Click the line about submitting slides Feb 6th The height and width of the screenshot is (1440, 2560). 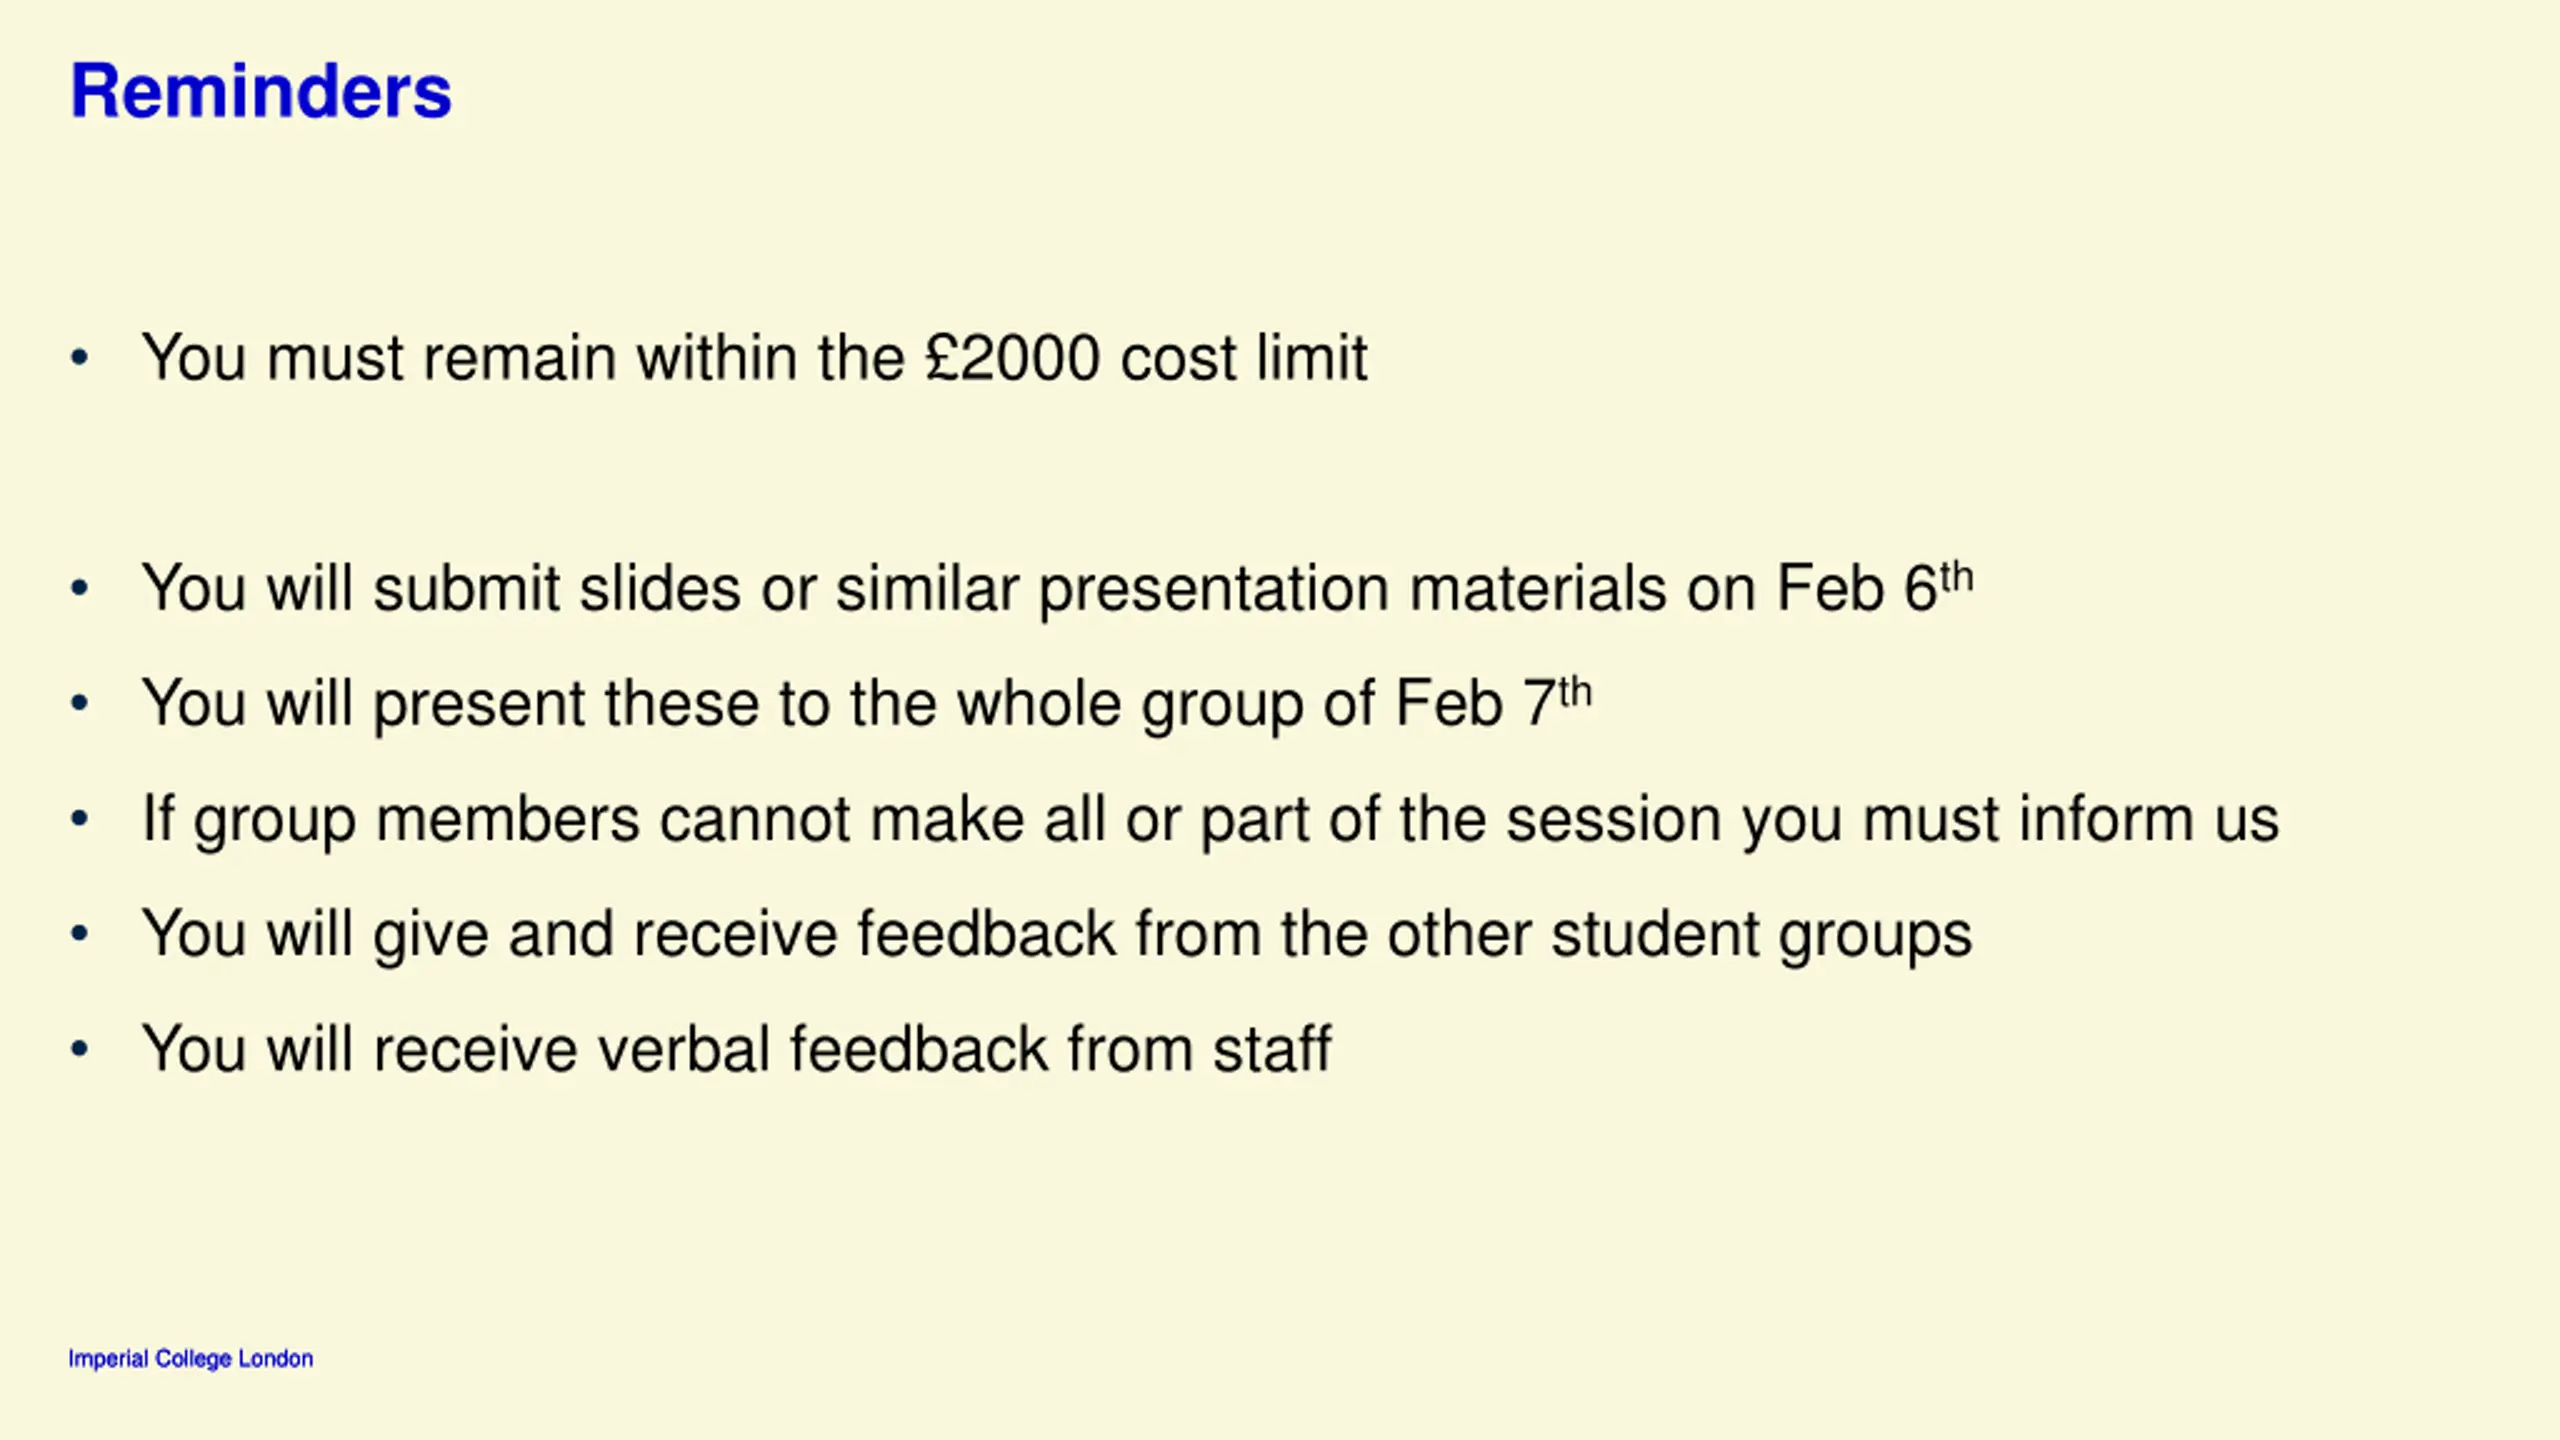point(1058,588)
